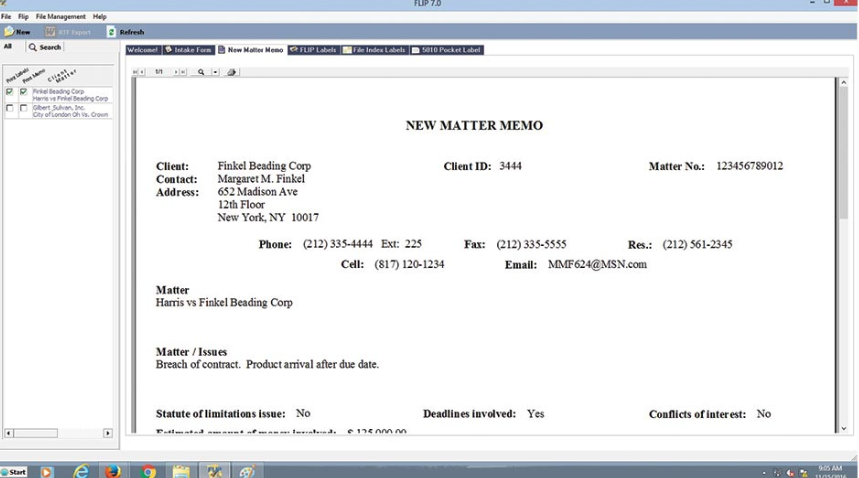This screenshot has width=859, height=478.
Task: Click the Print Memo column header
Action: tap(34, 76)
